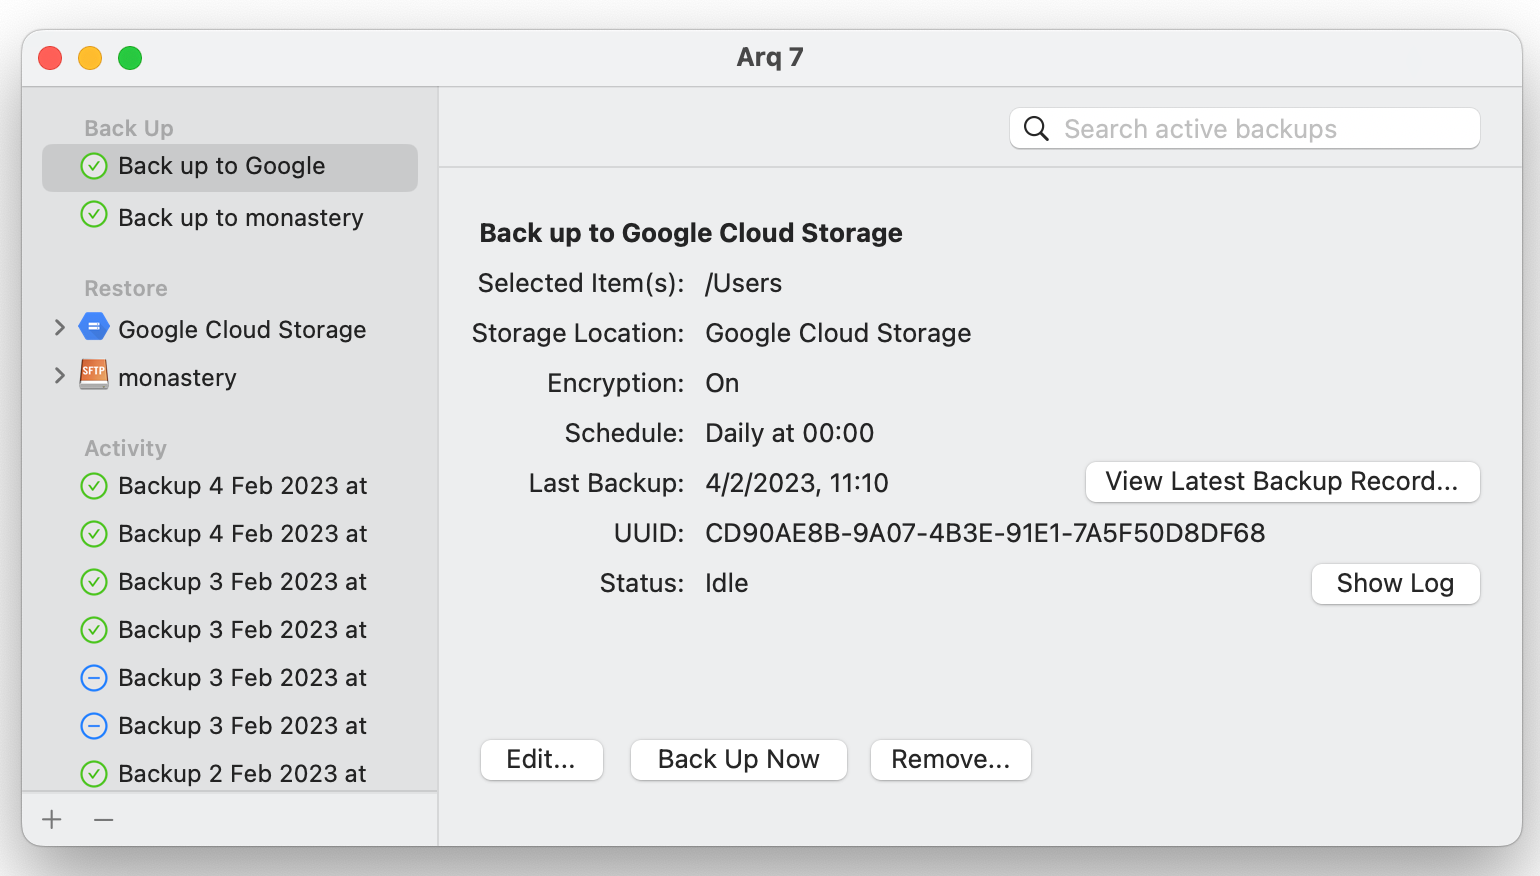Open the first Backup 4 Feb 2023 activity

coord(242,486)
